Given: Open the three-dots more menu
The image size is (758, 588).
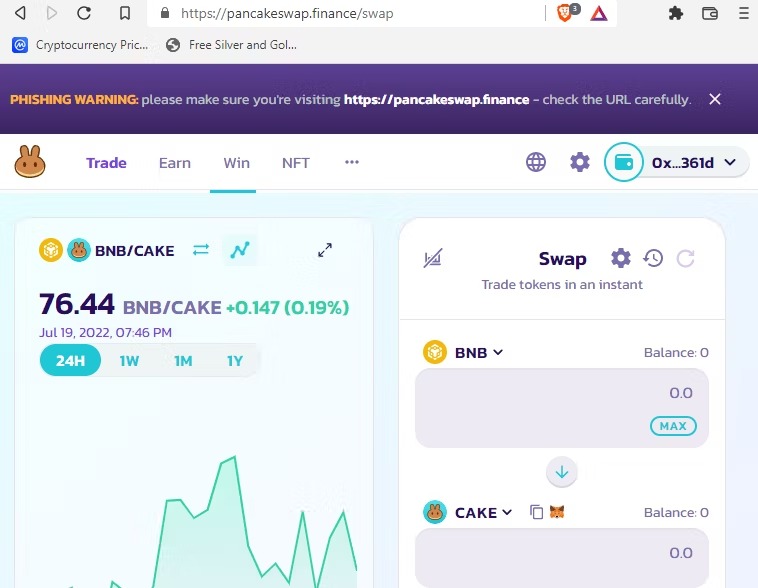Looking at the screenshot, I should pos(351,162).
